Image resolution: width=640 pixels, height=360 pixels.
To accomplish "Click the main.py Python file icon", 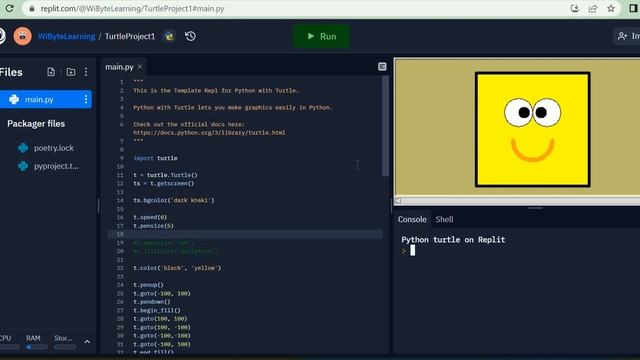I will 14,99.
